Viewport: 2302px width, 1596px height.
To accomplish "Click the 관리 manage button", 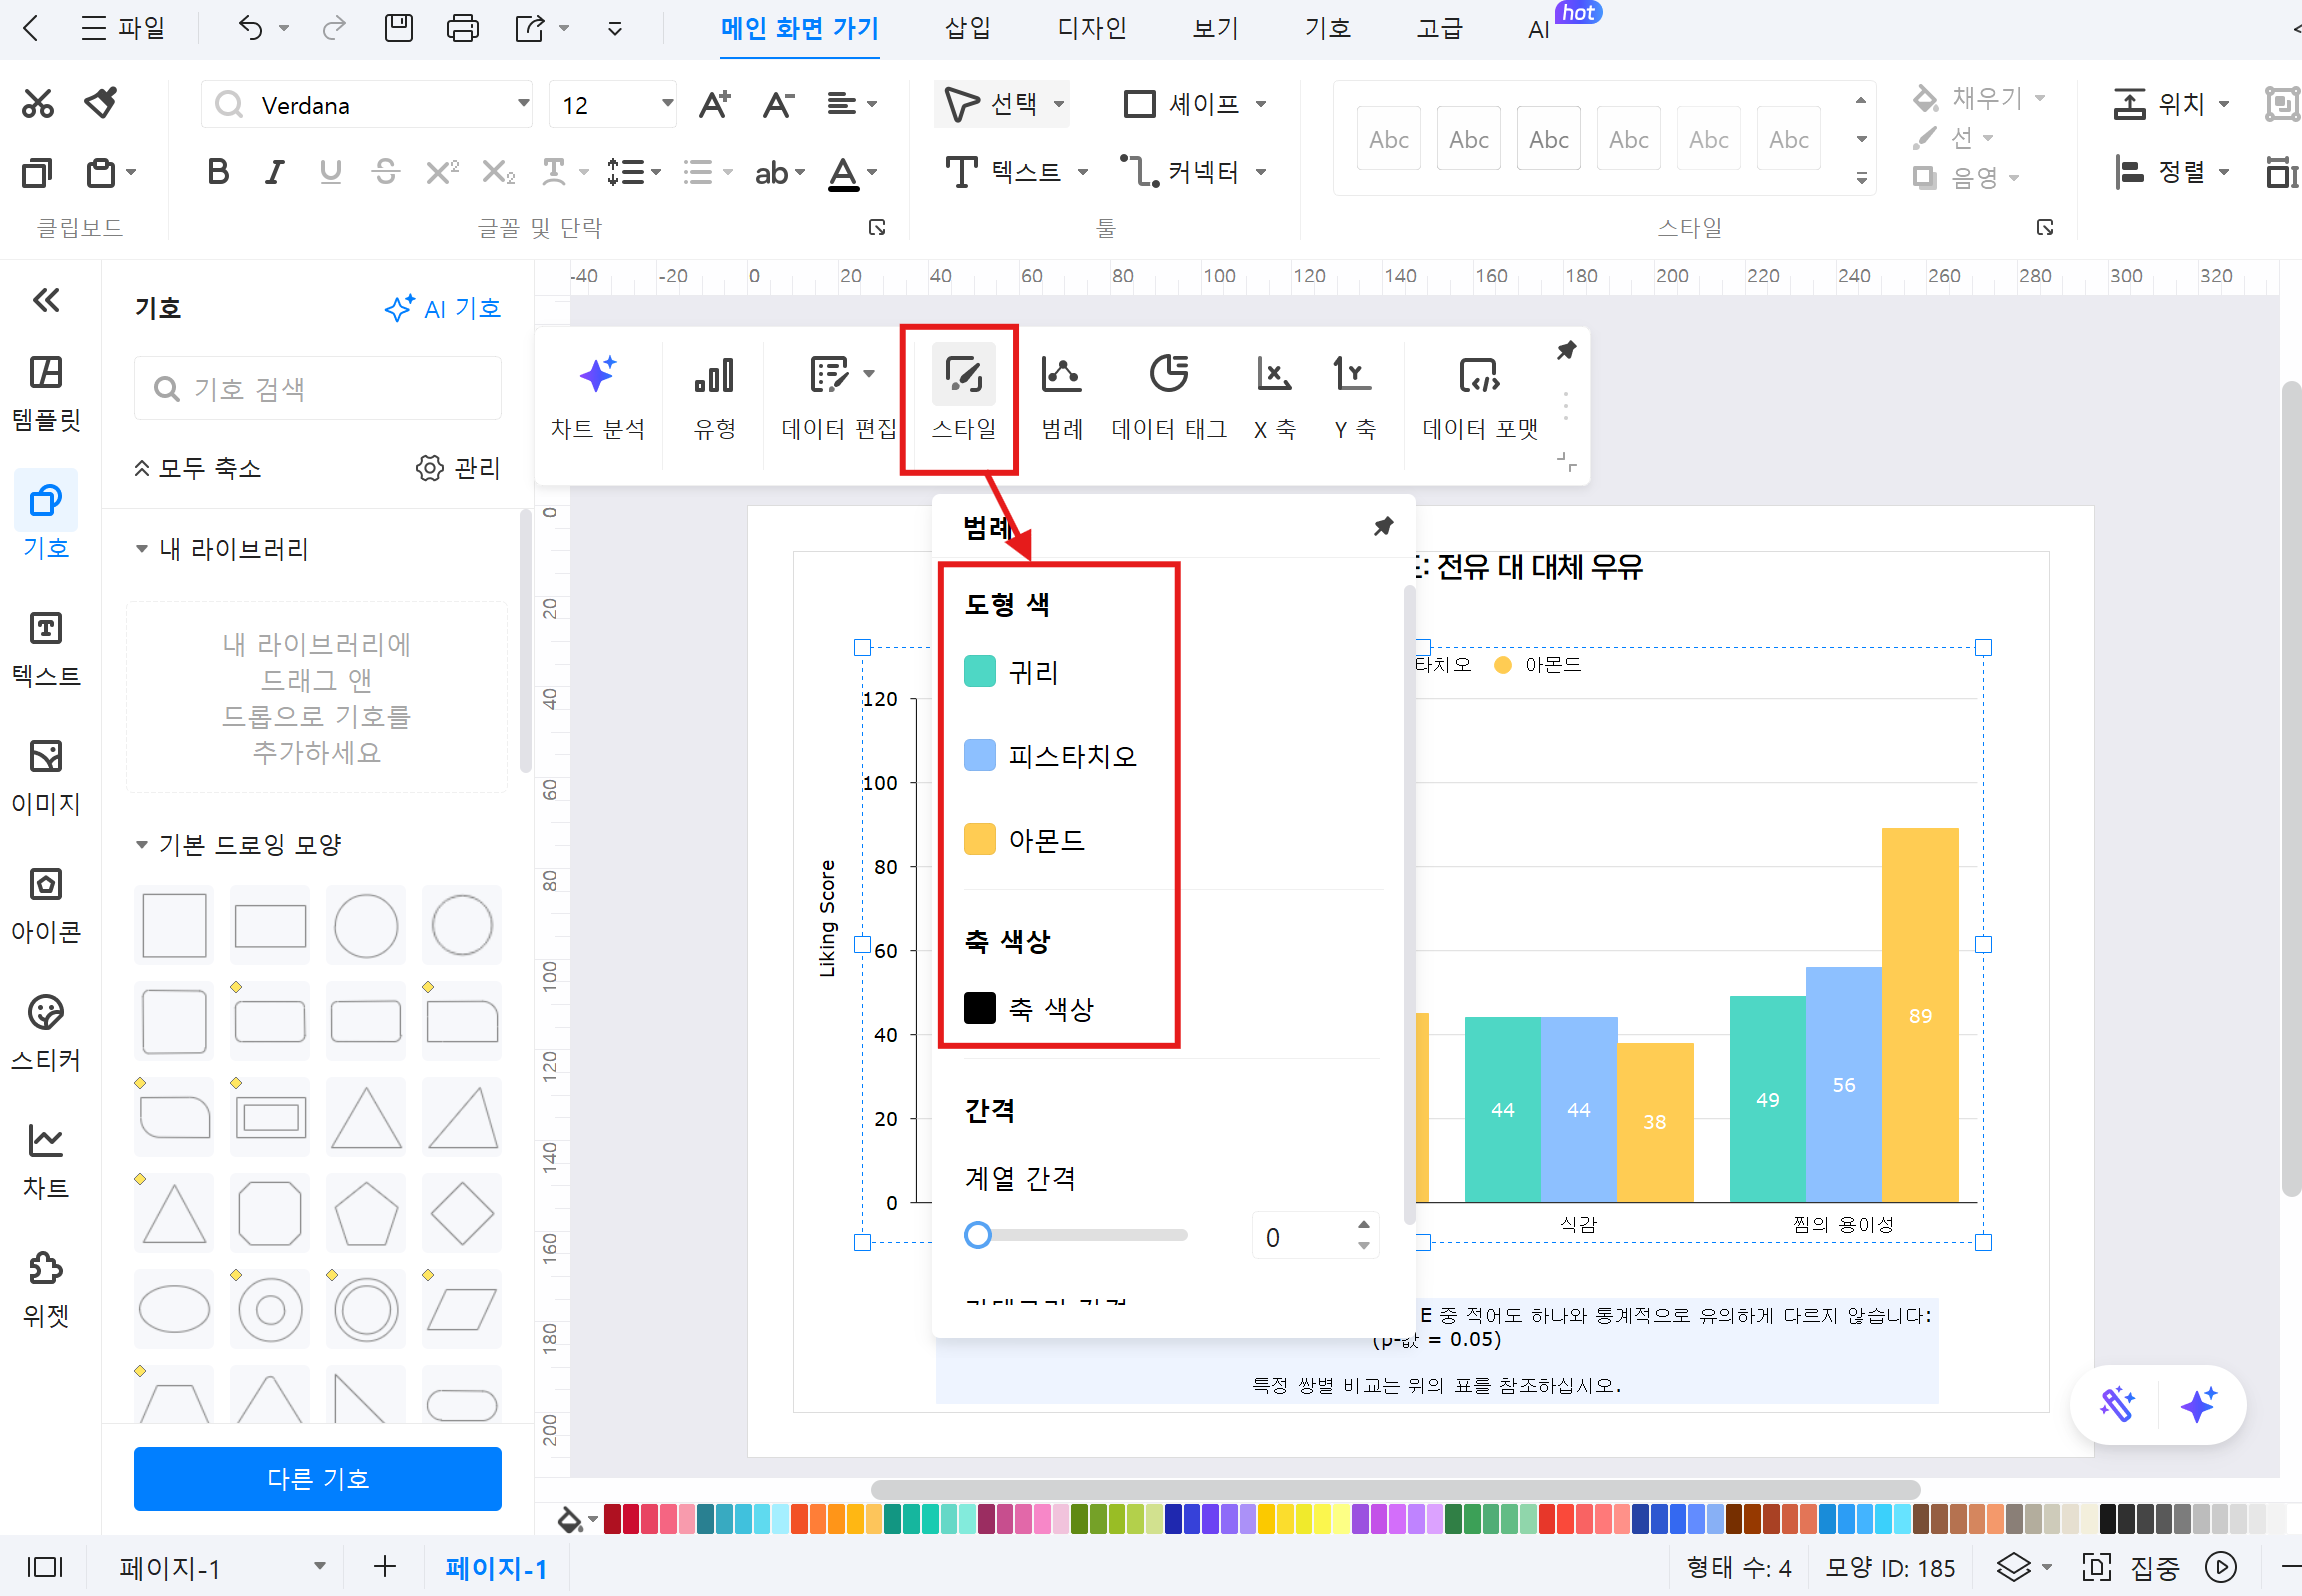I will (x=458, y=468).
